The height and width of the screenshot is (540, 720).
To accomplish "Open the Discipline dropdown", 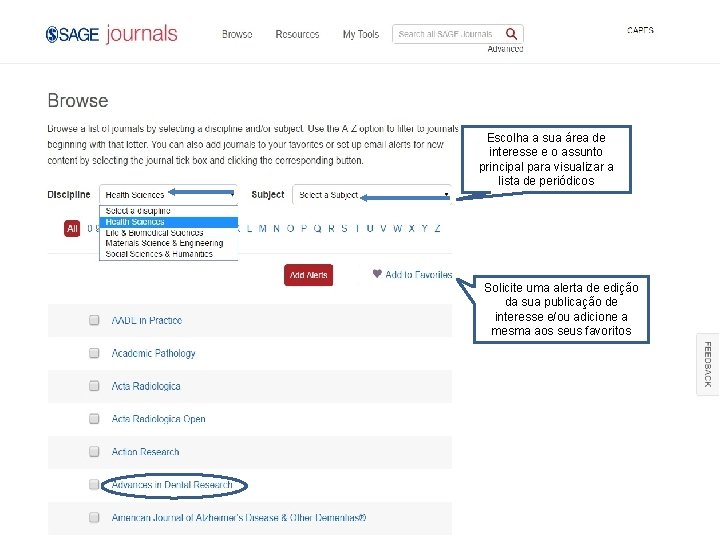I will pyautogui.click(x=168, y=195).
